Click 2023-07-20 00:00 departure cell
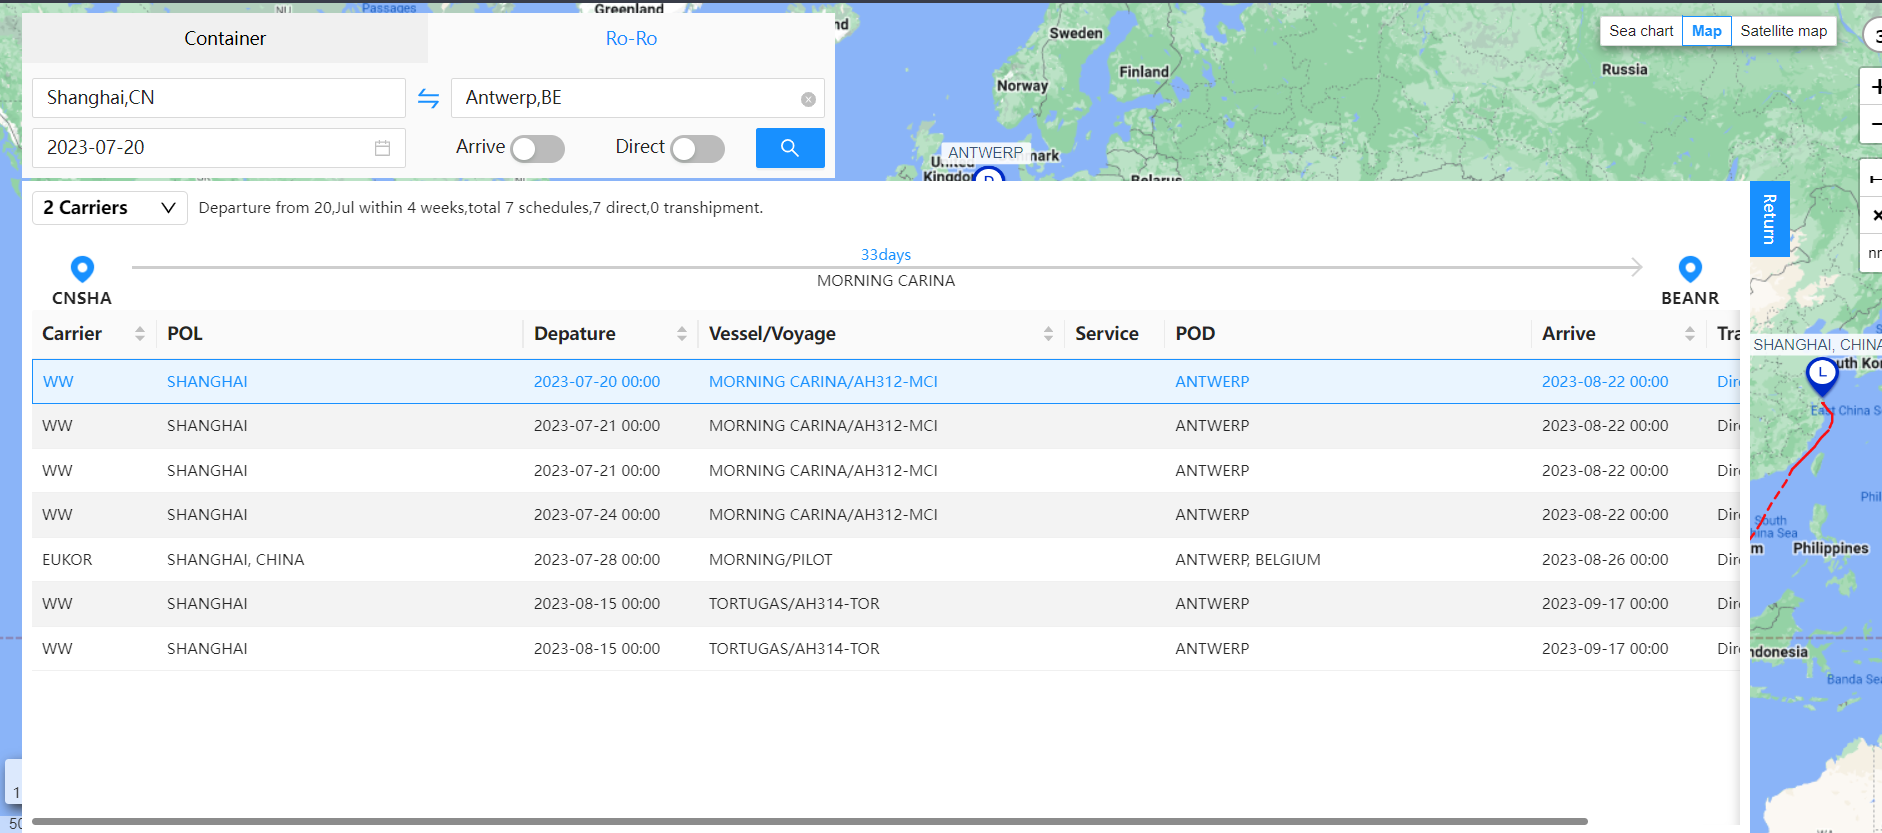 point(597,382)
